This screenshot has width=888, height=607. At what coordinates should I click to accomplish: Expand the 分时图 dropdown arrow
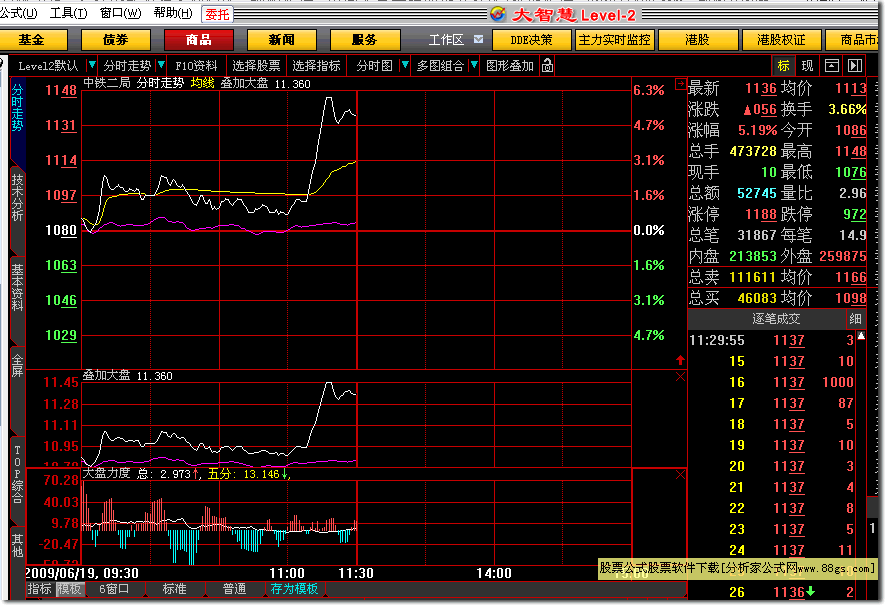click(x=404, y=65)
